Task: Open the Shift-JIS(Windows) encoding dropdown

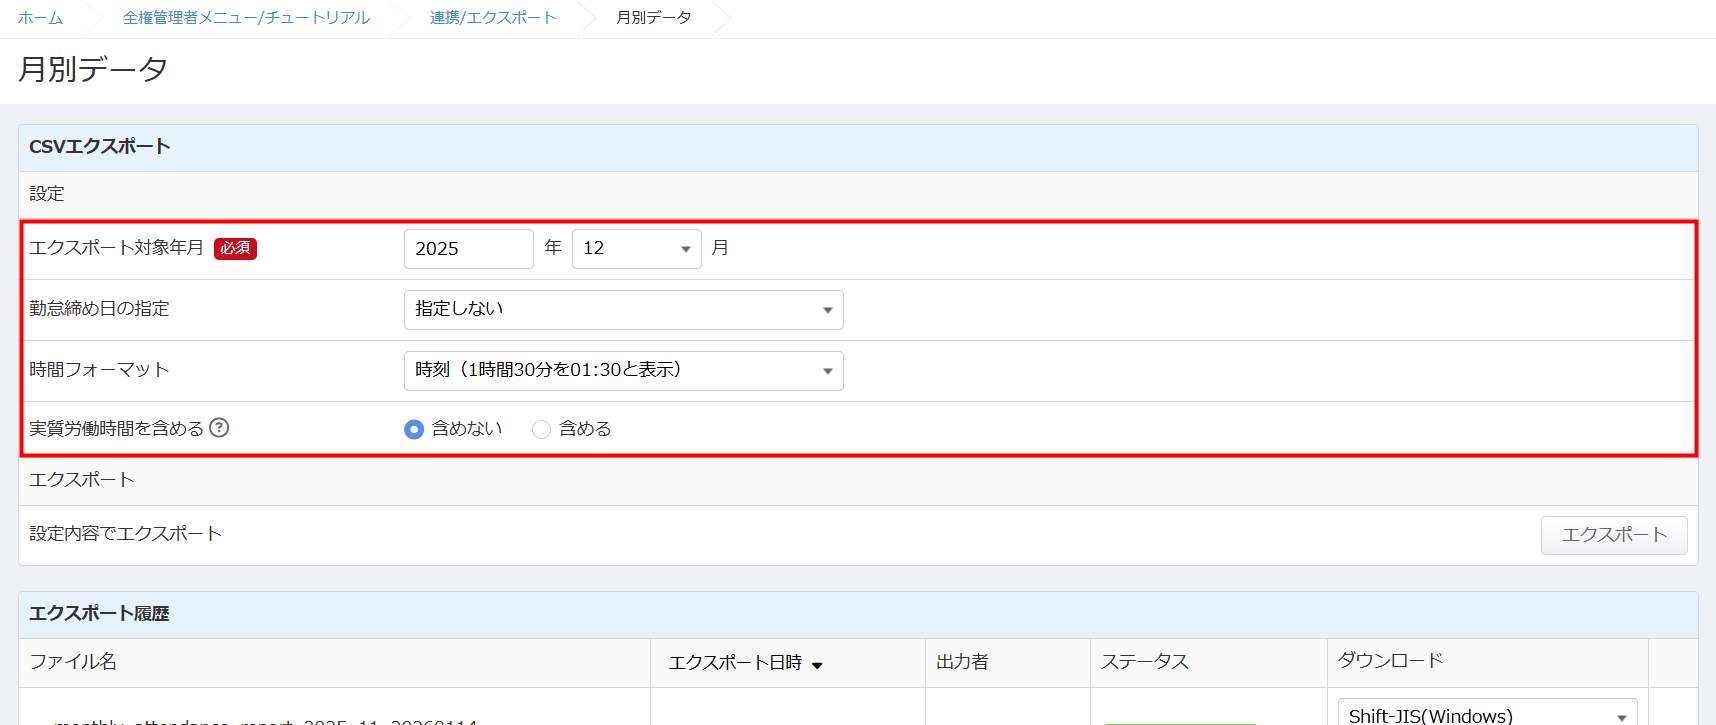Action: [x=1486, y=714]
